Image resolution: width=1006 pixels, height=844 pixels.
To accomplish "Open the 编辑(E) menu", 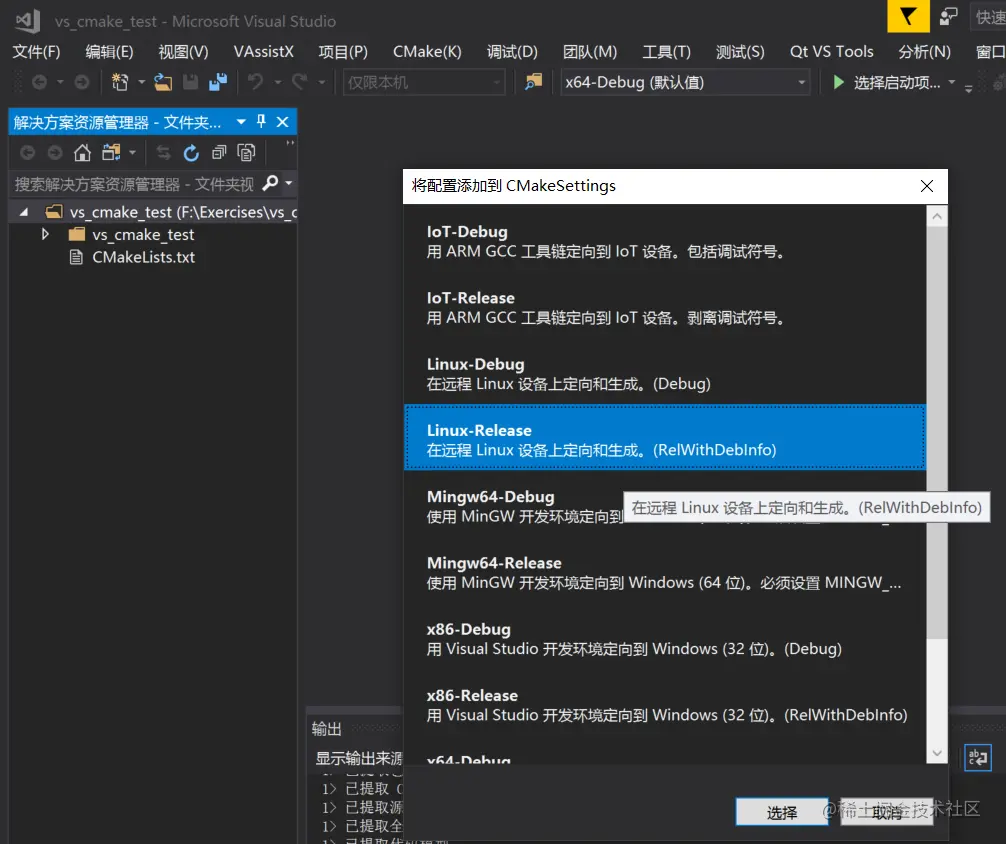I will [x=110, y=51].
